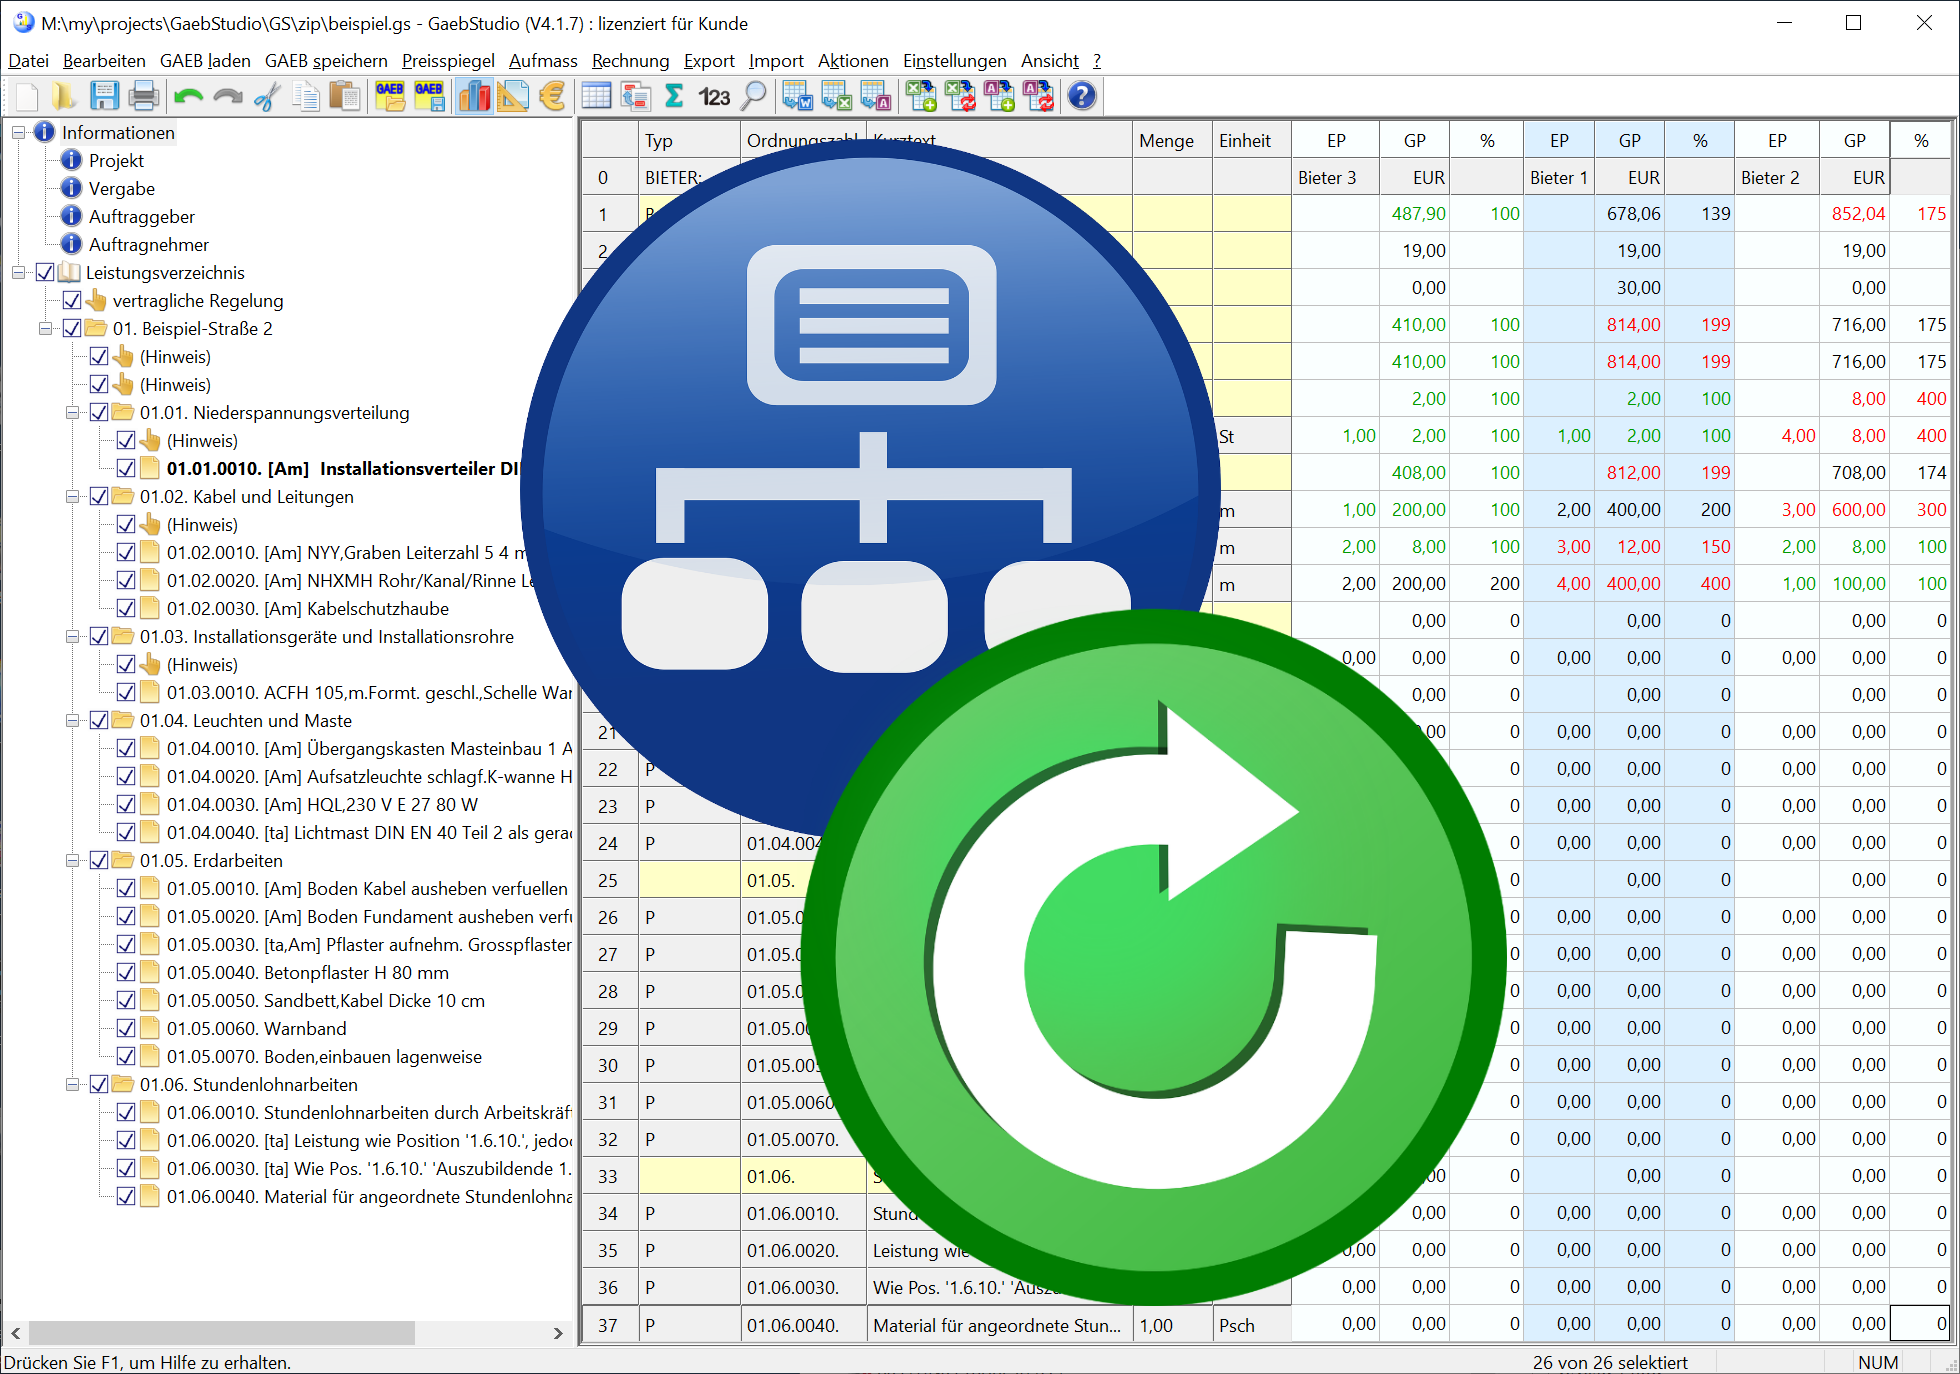1960x1374 pixels.
Task: Uncheck 01.02.0030. Kabelschutzhaube checkbox
Action: coord(126,608)
